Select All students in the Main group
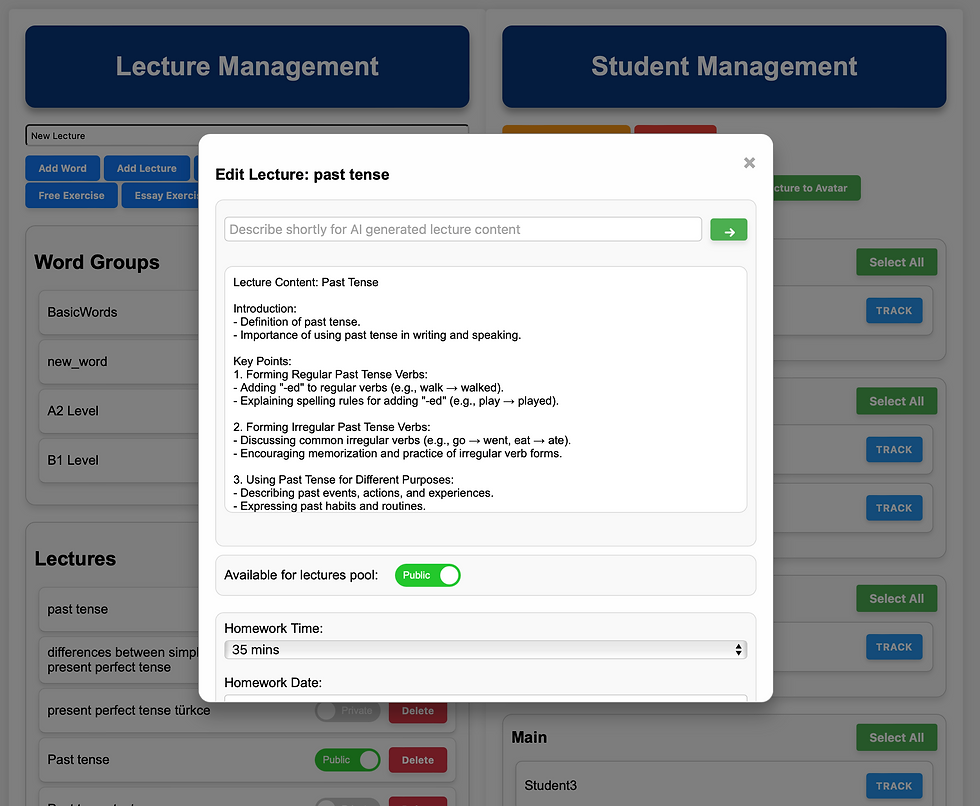980x806 pixels. (x=895, y=738)
